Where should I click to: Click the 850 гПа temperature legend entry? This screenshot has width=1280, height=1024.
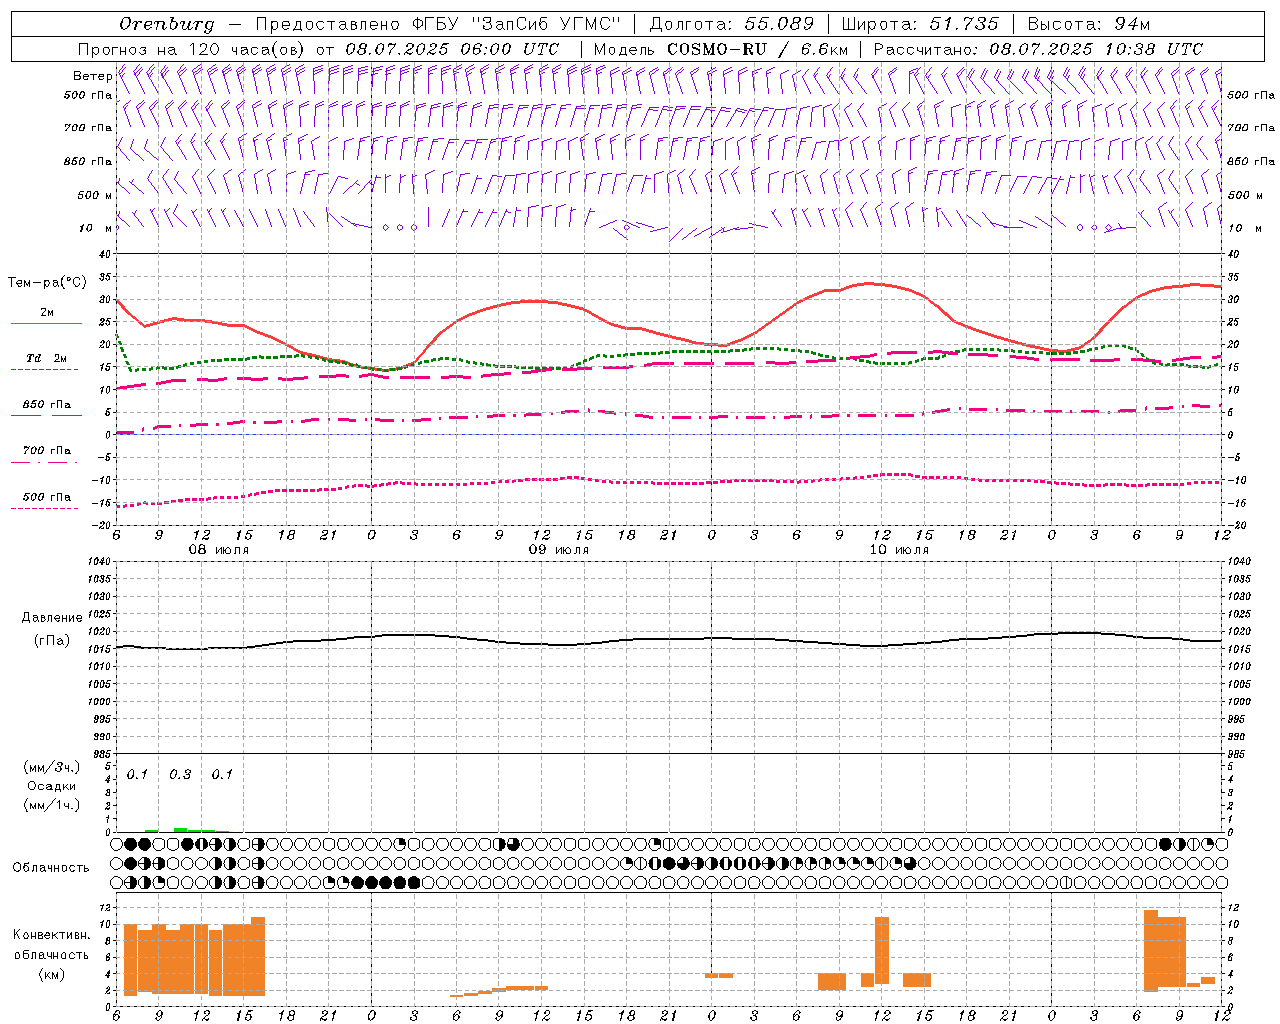point(46,405)
